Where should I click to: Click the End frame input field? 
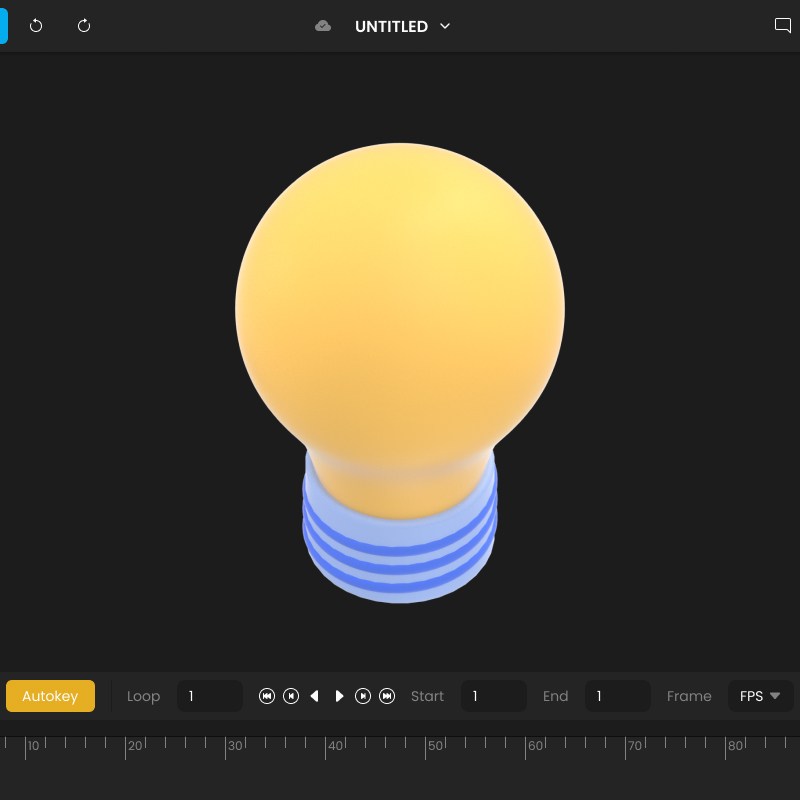point(617,696)
